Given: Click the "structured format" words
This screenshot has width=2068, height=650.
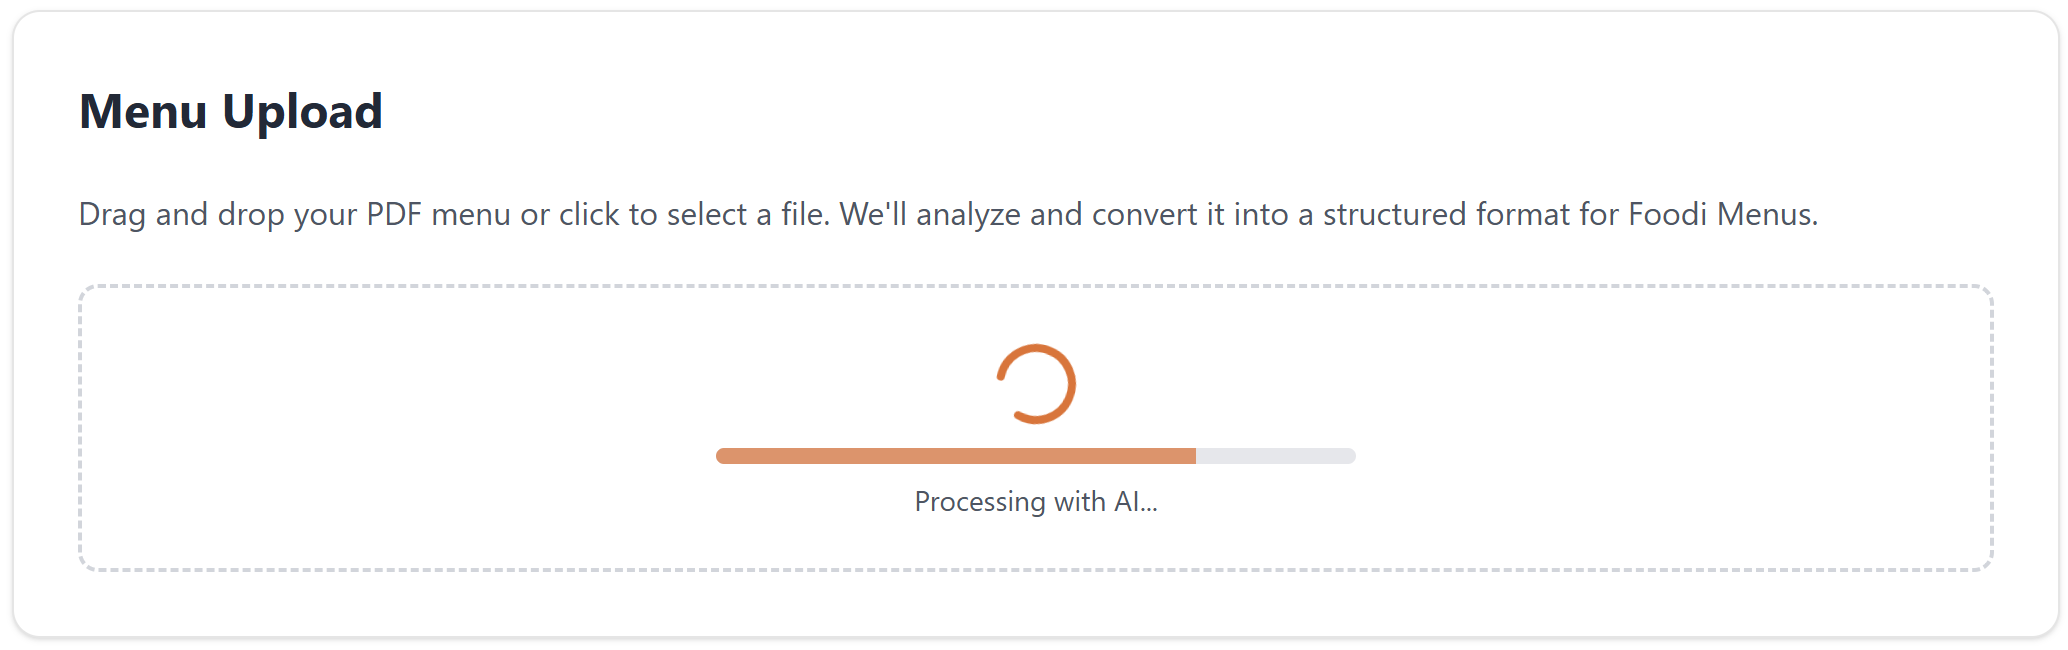Looking at the screenshot, I should click(1446, 214).
